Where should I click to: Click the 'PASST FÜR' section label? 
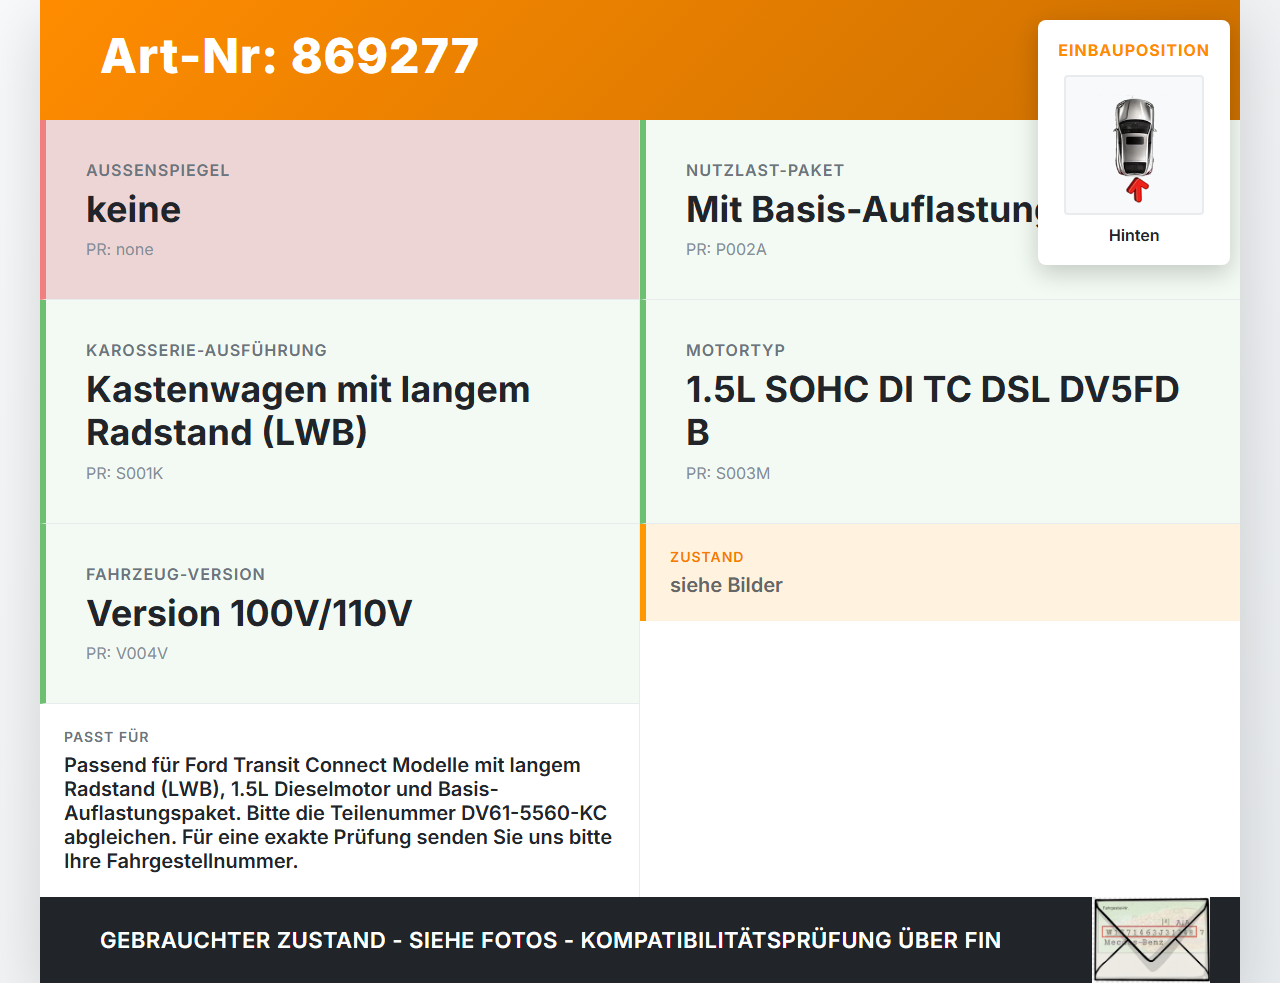pos(106,737)
